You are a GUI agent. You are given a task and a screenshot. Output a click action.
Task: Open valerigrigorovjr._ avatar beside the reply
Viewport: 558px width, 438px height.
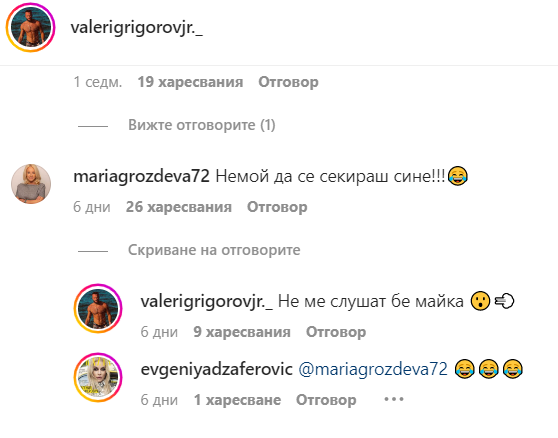[x=98, y=308]
